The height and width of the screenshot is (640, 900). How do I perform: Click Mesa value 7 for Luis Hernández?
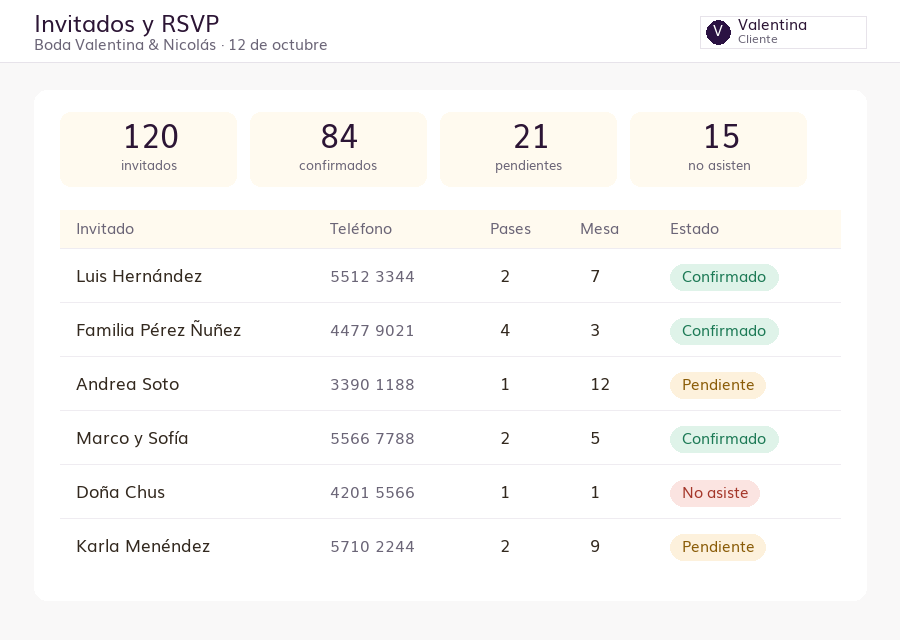[x=595, y=277]
